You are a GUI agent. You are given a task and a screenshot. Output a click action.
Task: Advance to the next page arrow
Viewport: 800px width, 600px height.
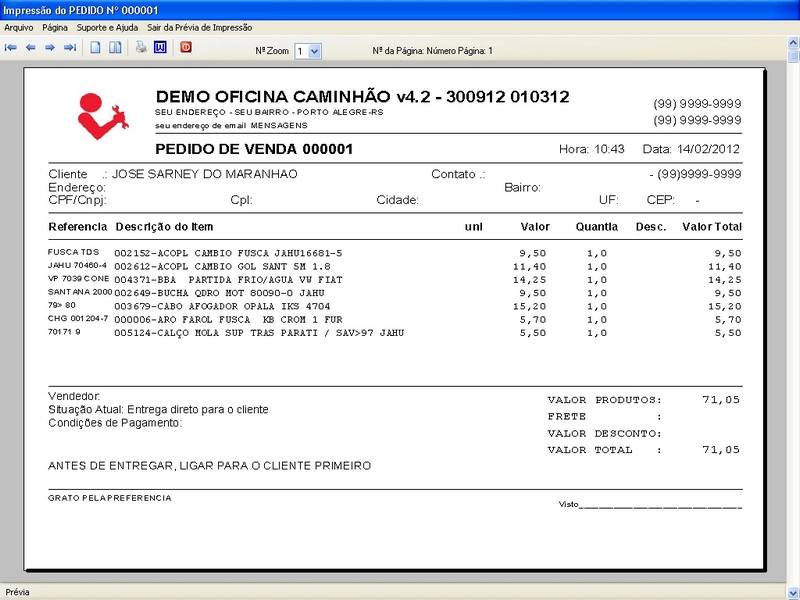click(50, 47)
